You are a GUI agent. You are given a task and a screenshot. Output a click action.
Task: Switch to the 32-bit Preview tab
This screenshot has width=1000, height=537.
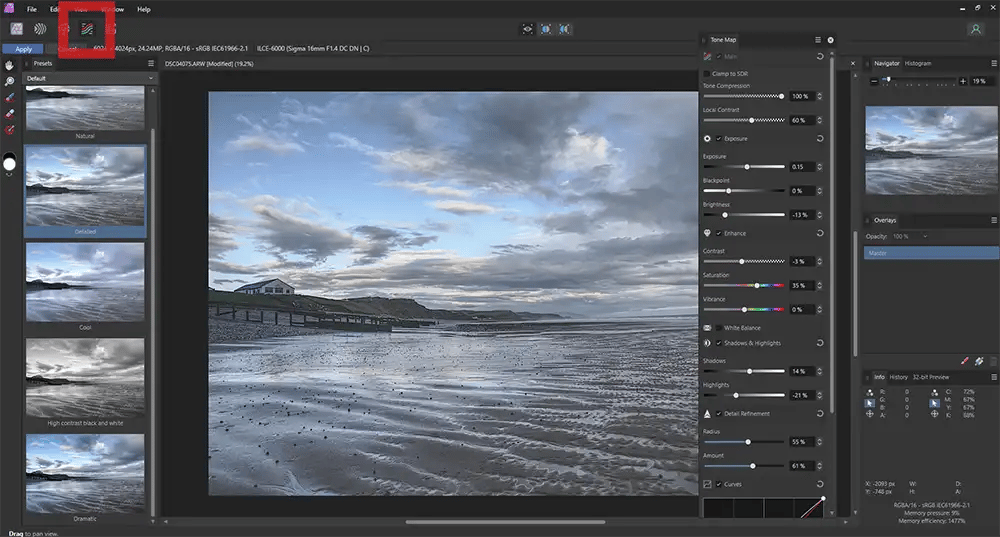click(x=930, y=377)
